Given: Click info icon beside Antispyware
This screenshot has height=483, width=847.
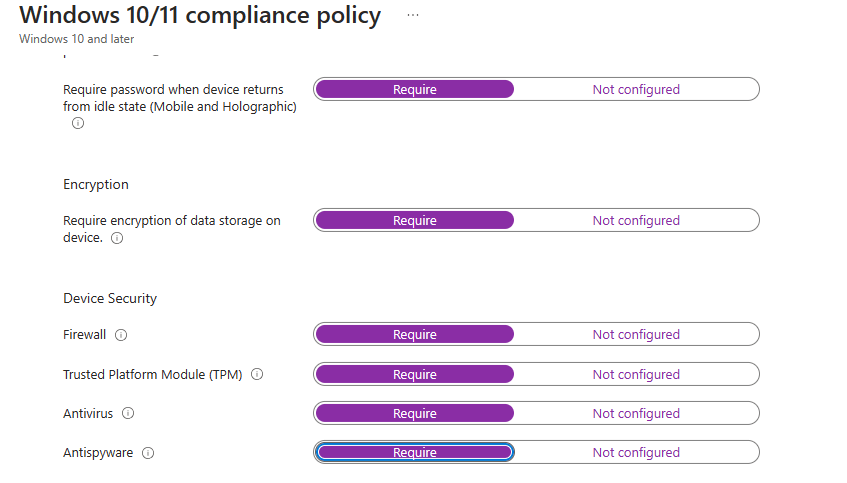Looking at the screenshot, I should point(148,453).
